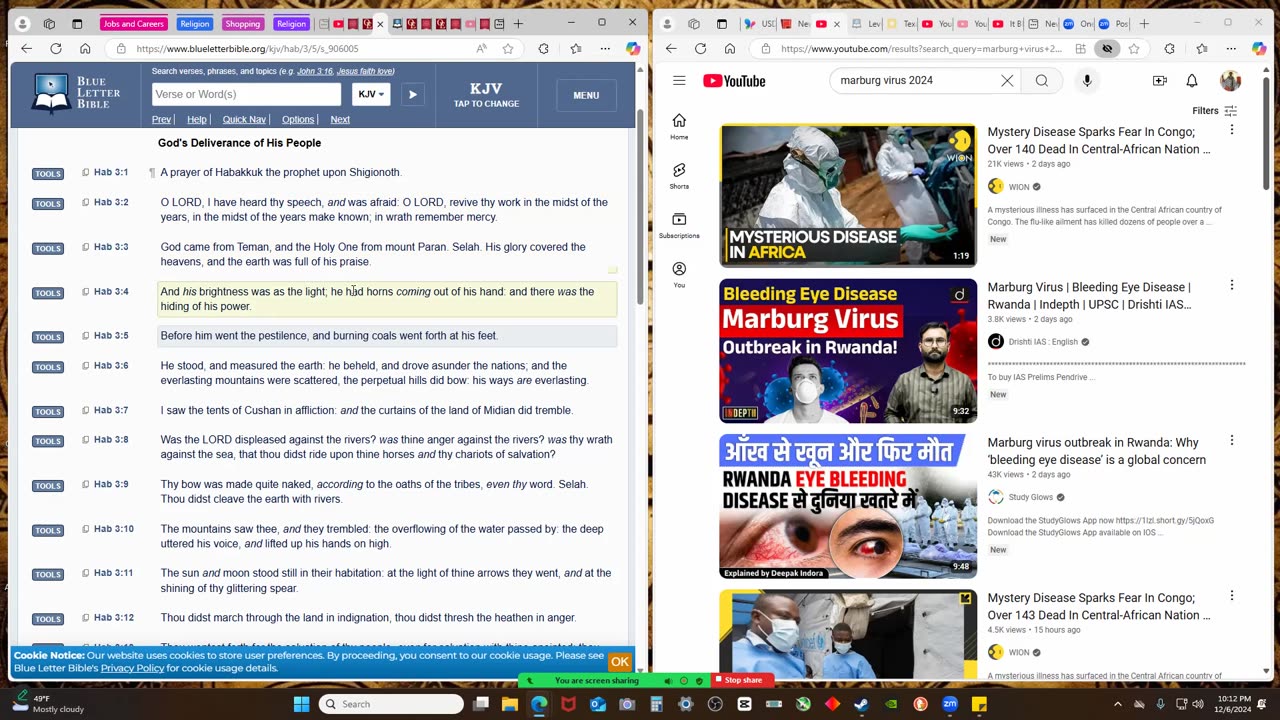Open TOOLS for Hab 3:6

[48, 367]
